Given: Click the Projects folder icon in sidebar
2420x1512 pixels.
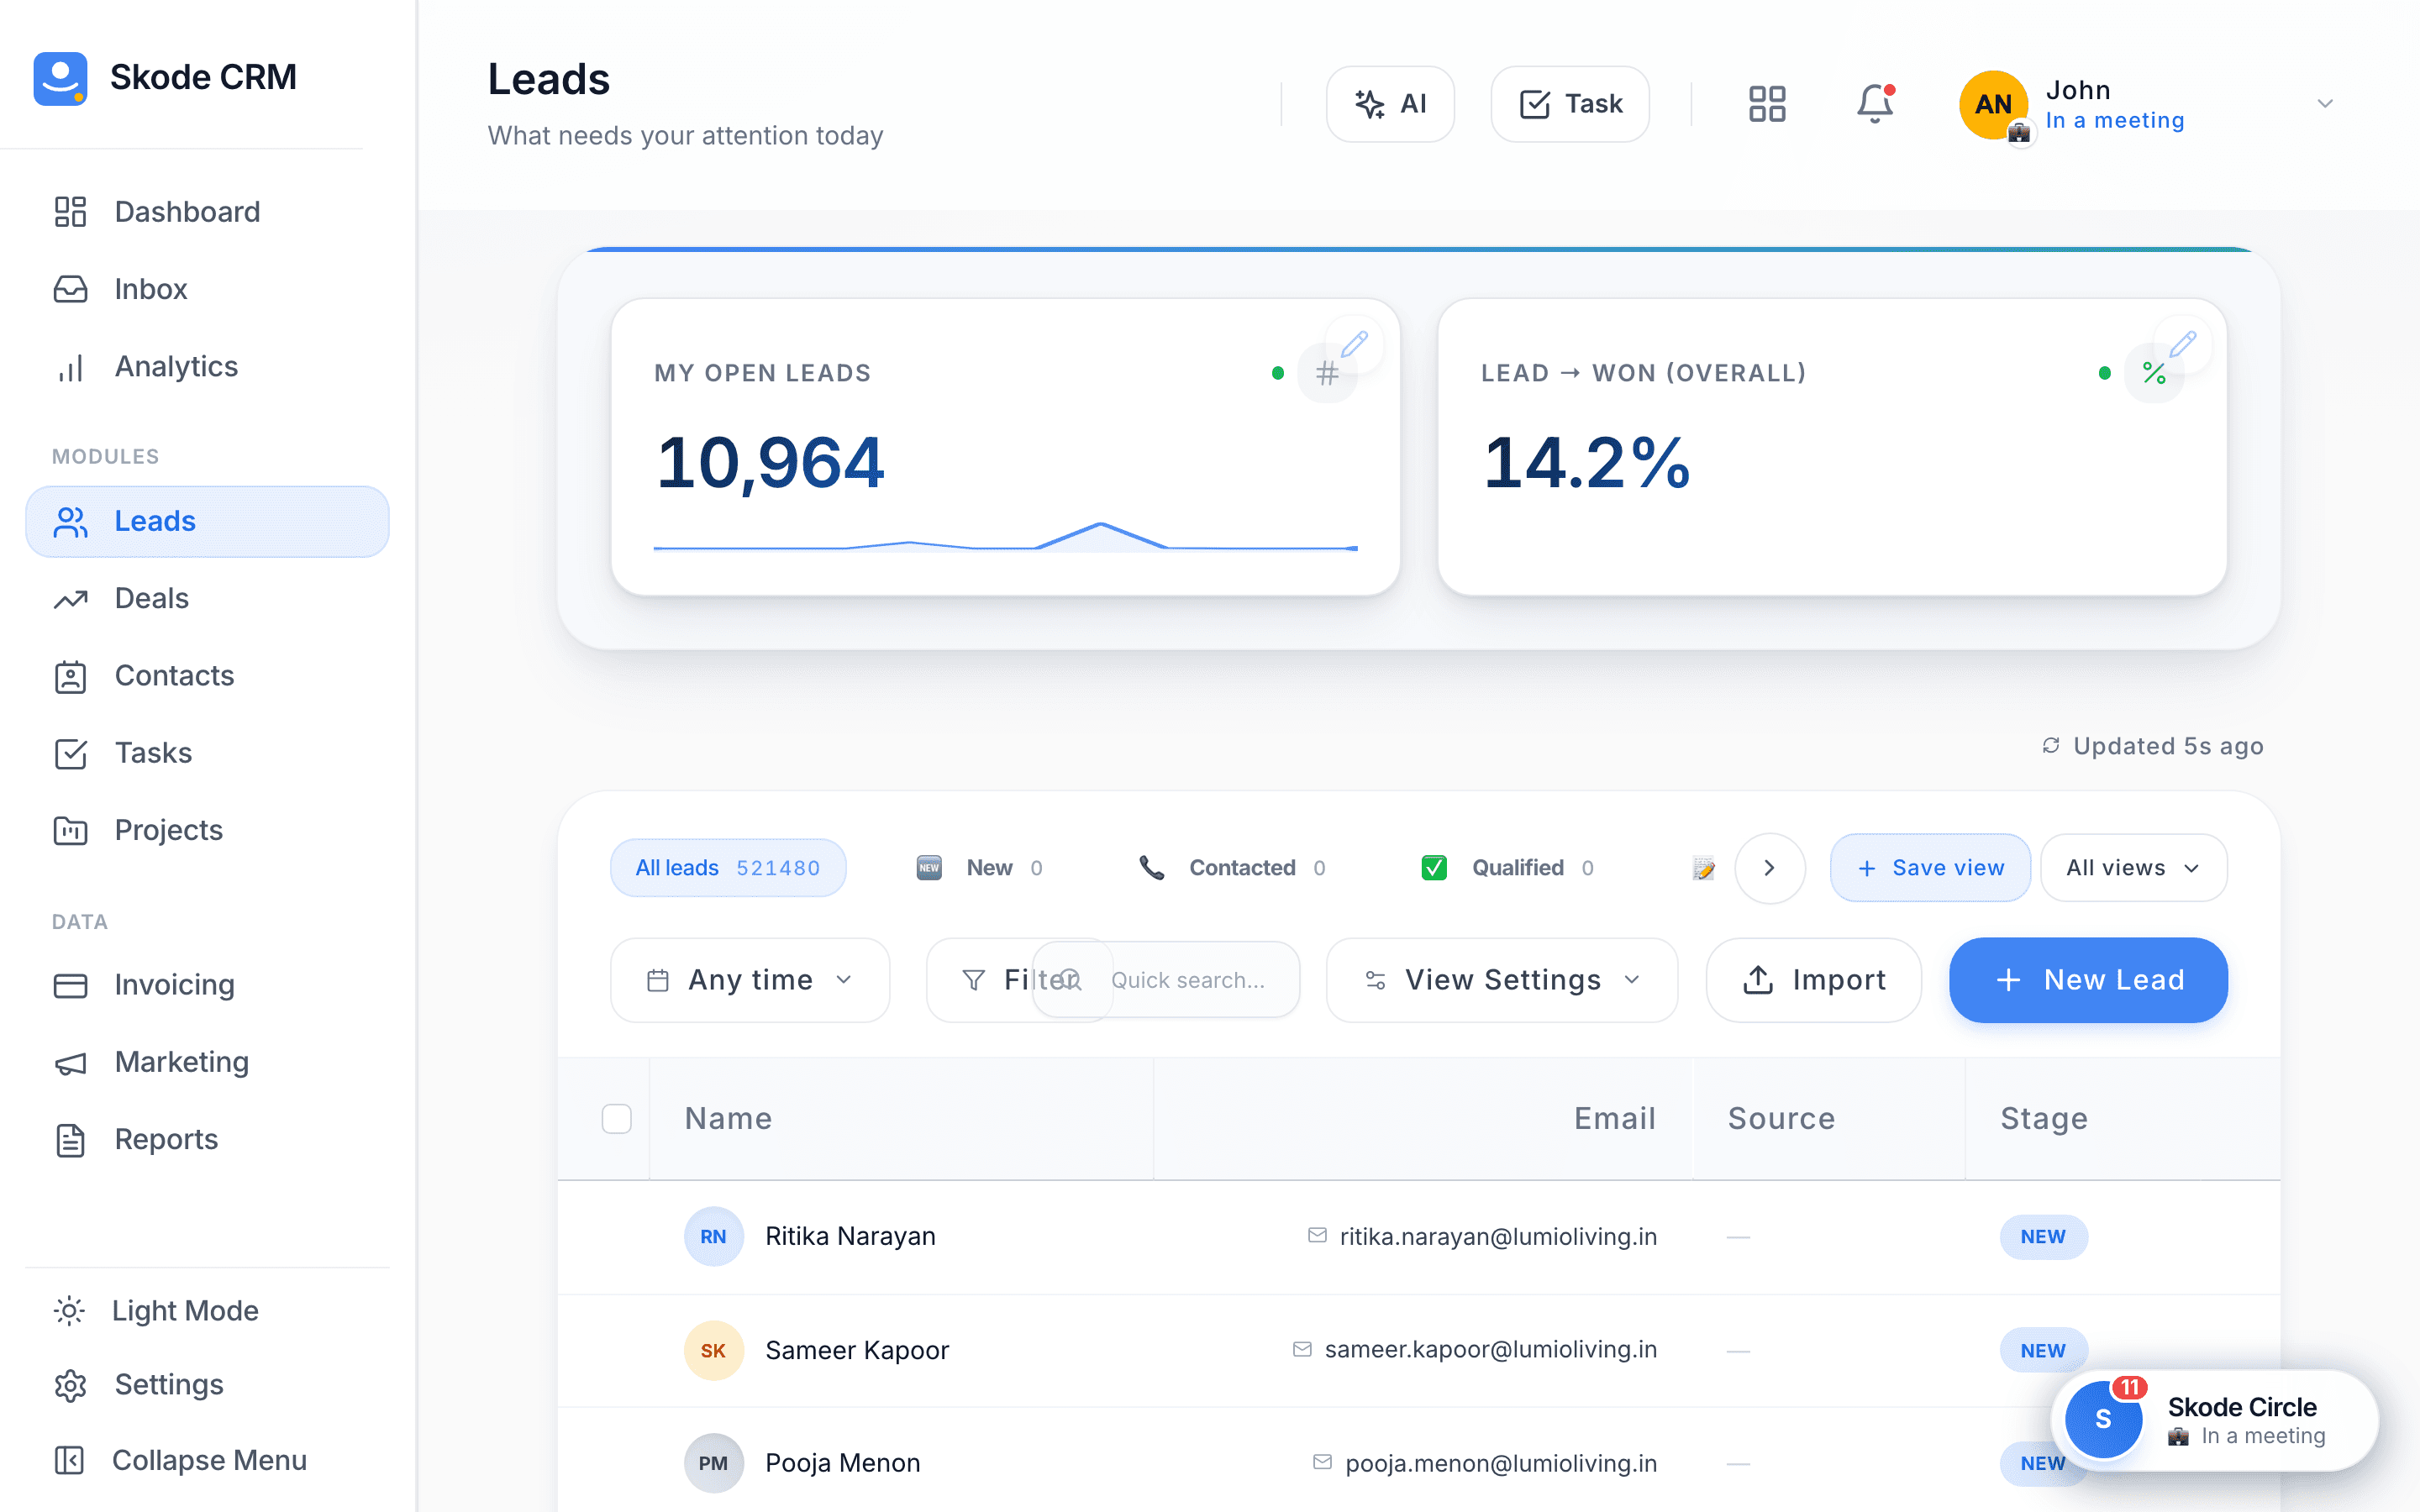Looking at the screenshot, I should click(x=70, y=830).
